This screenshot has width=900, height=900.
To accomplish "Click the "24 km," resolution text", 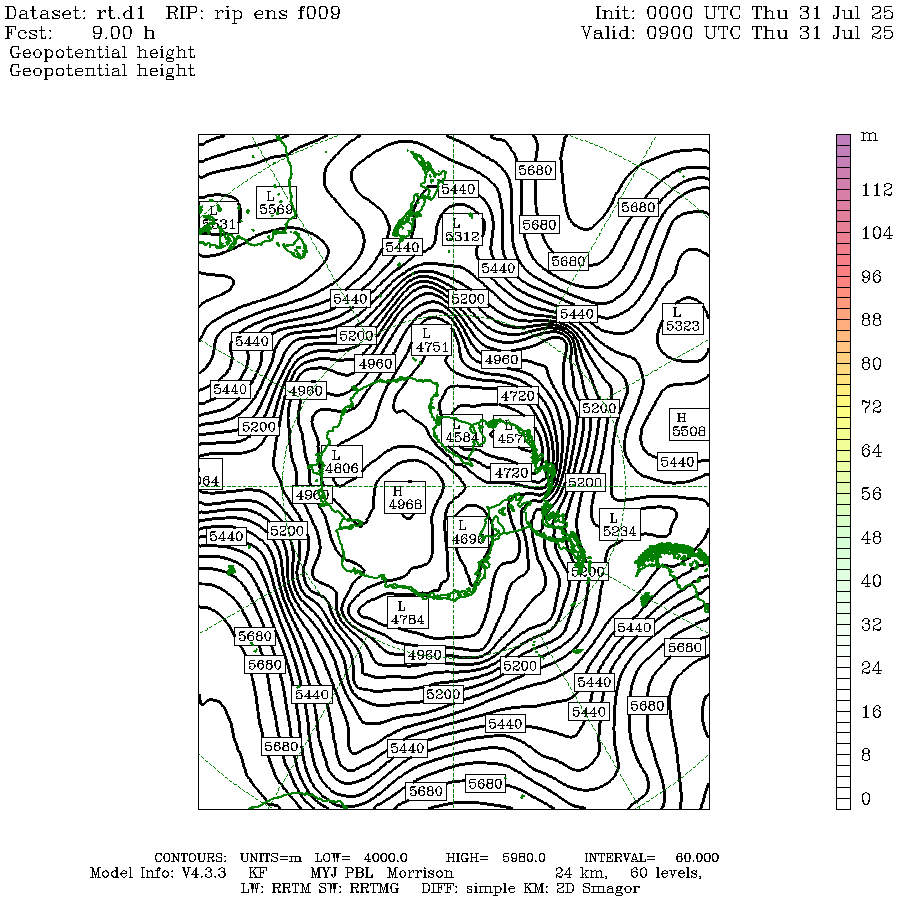I will pyautogui.click(x=581, y=874).
